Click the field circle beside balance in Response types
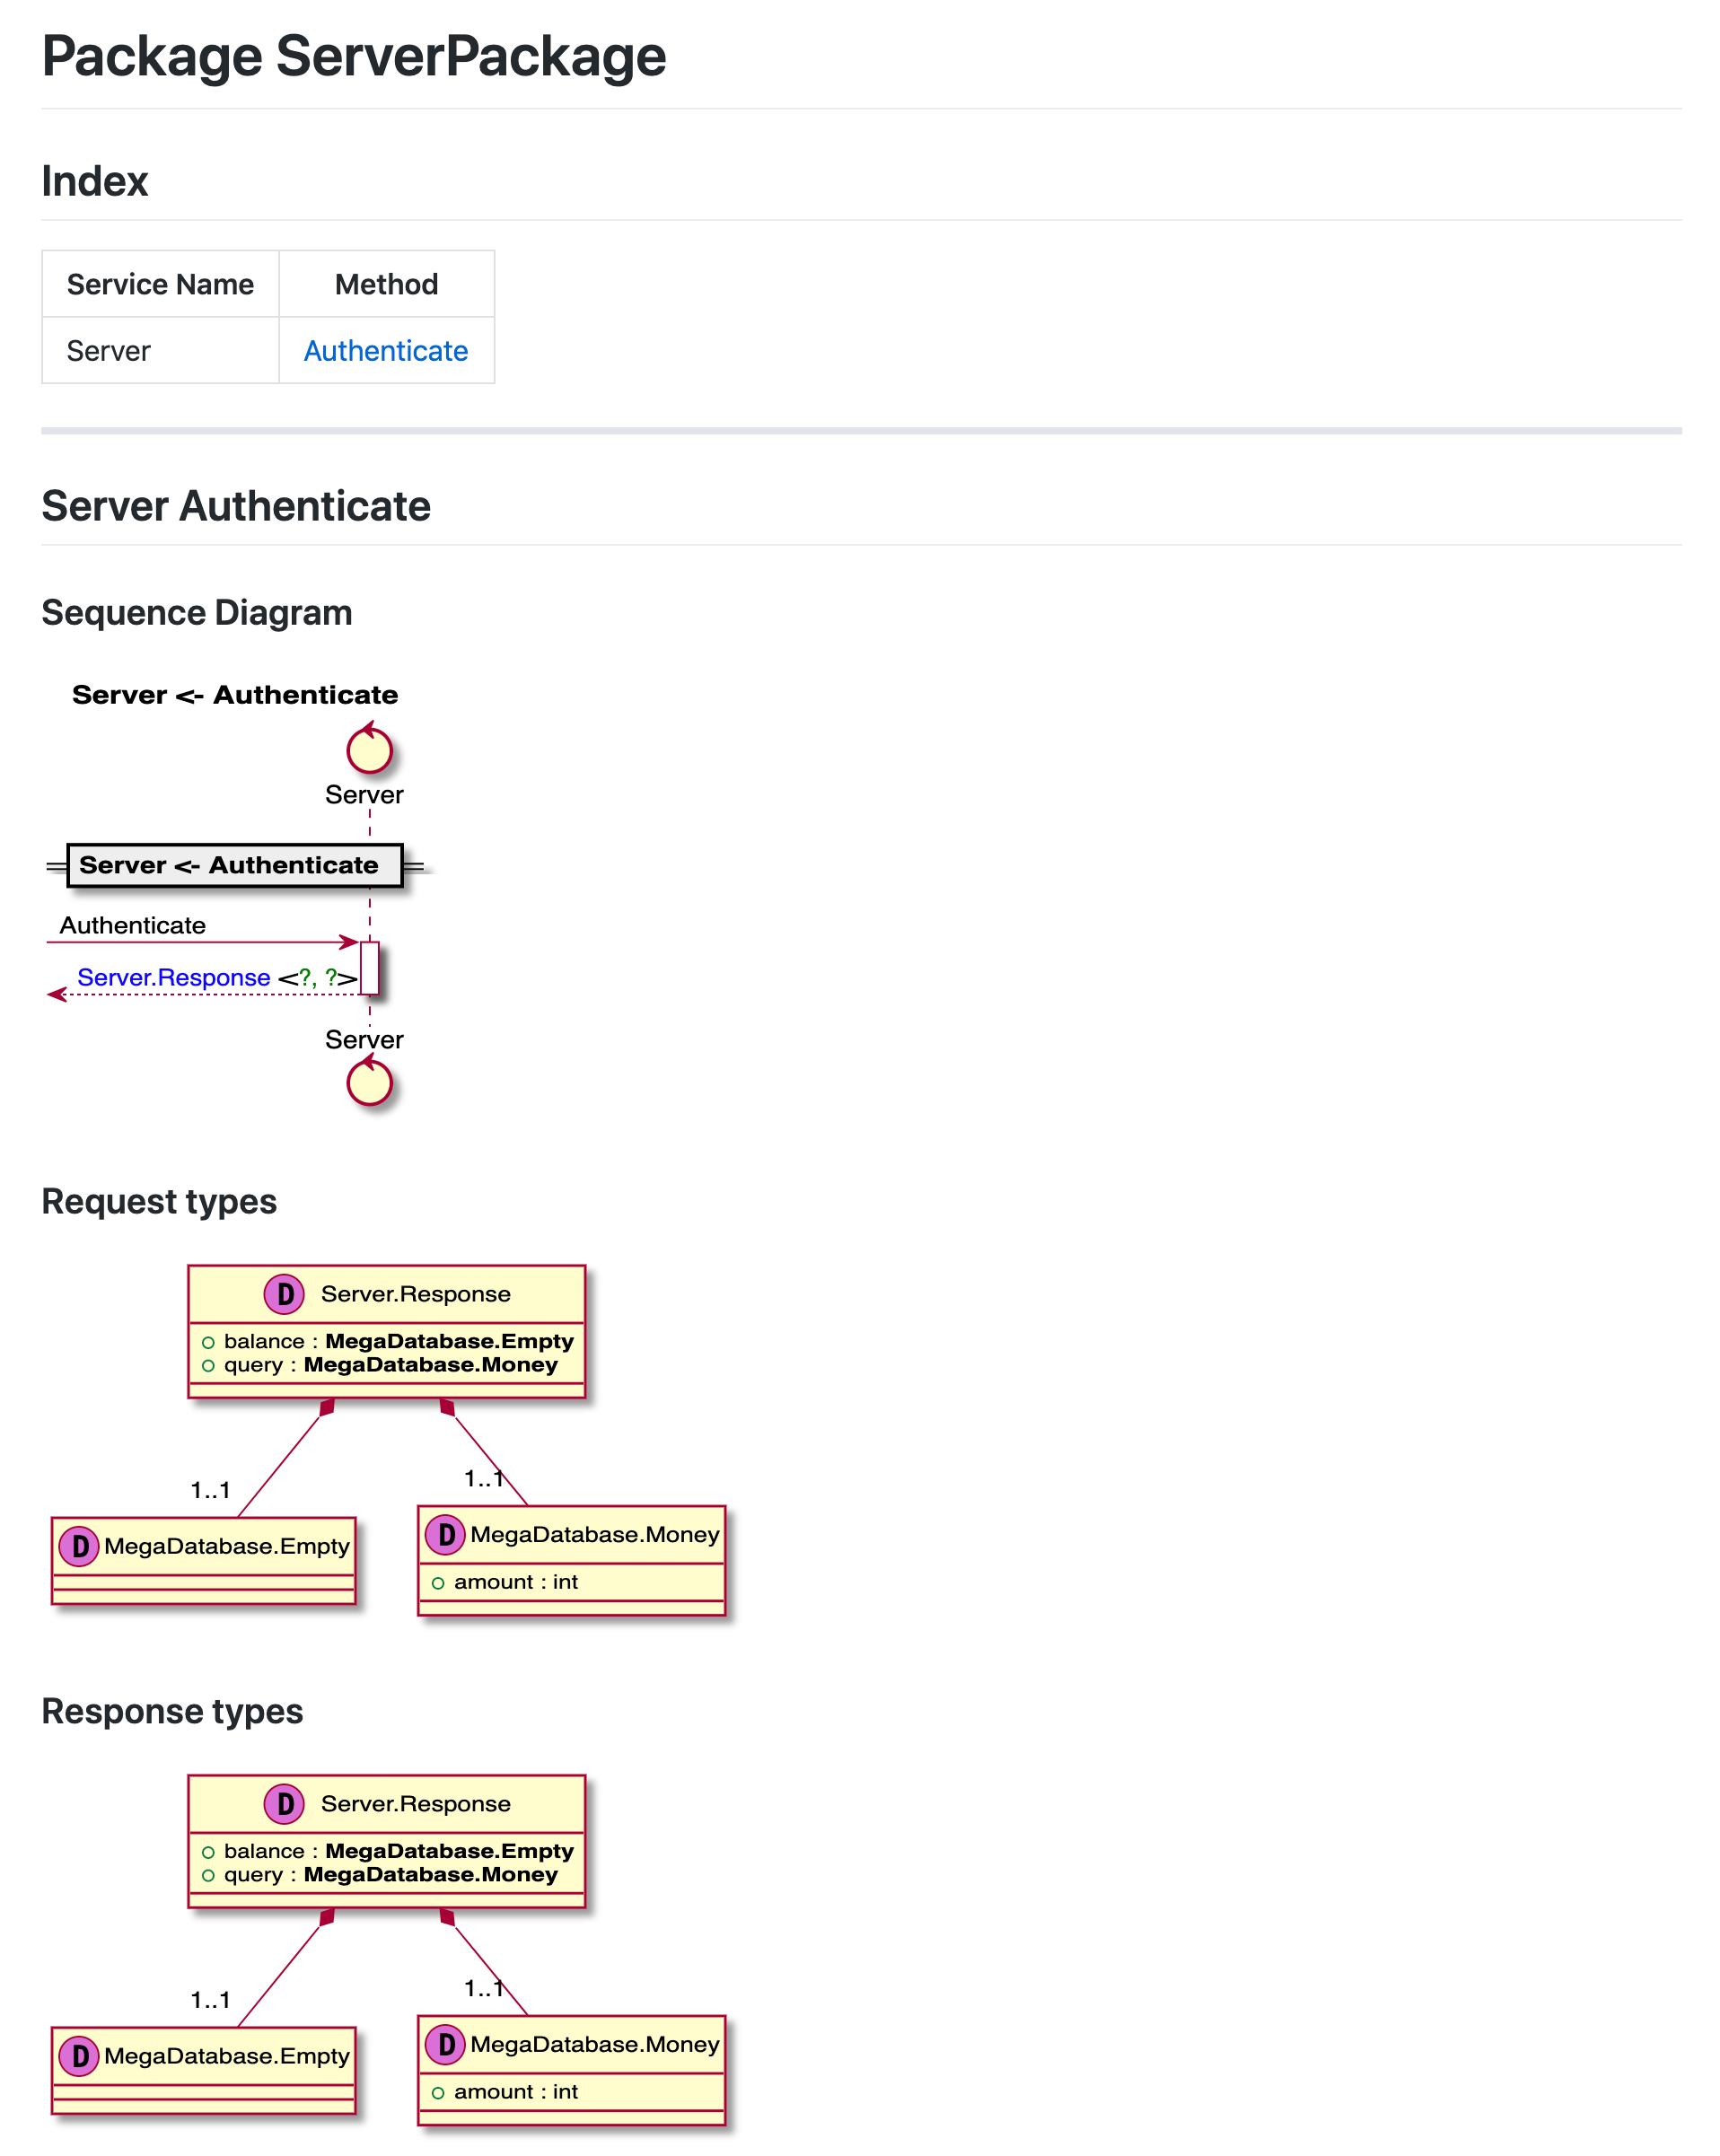Viewport: 1720px width, 2156px height. tap(208, 1852)
